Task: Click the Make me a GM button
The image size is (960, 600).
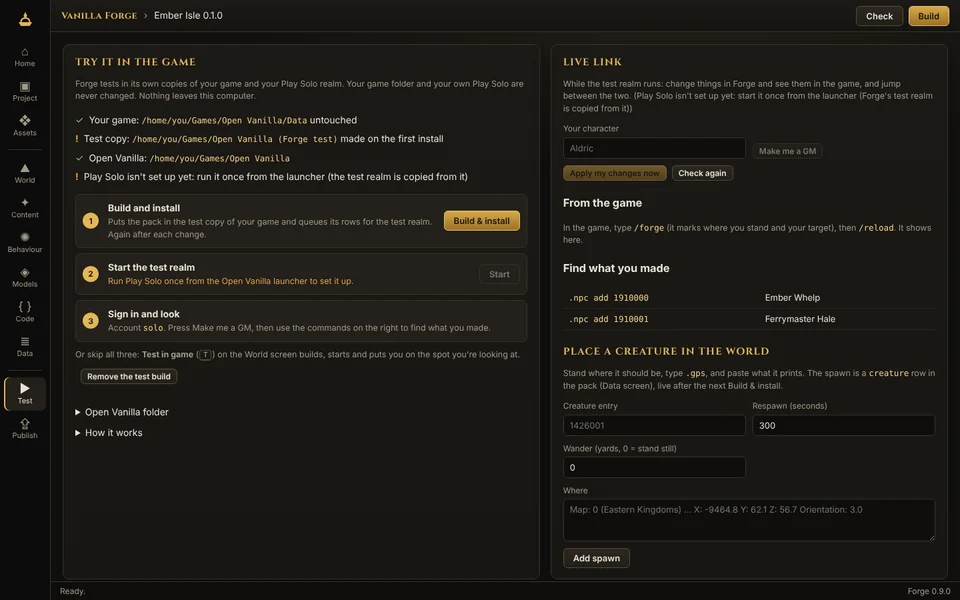Action: (x=787, y=151)
